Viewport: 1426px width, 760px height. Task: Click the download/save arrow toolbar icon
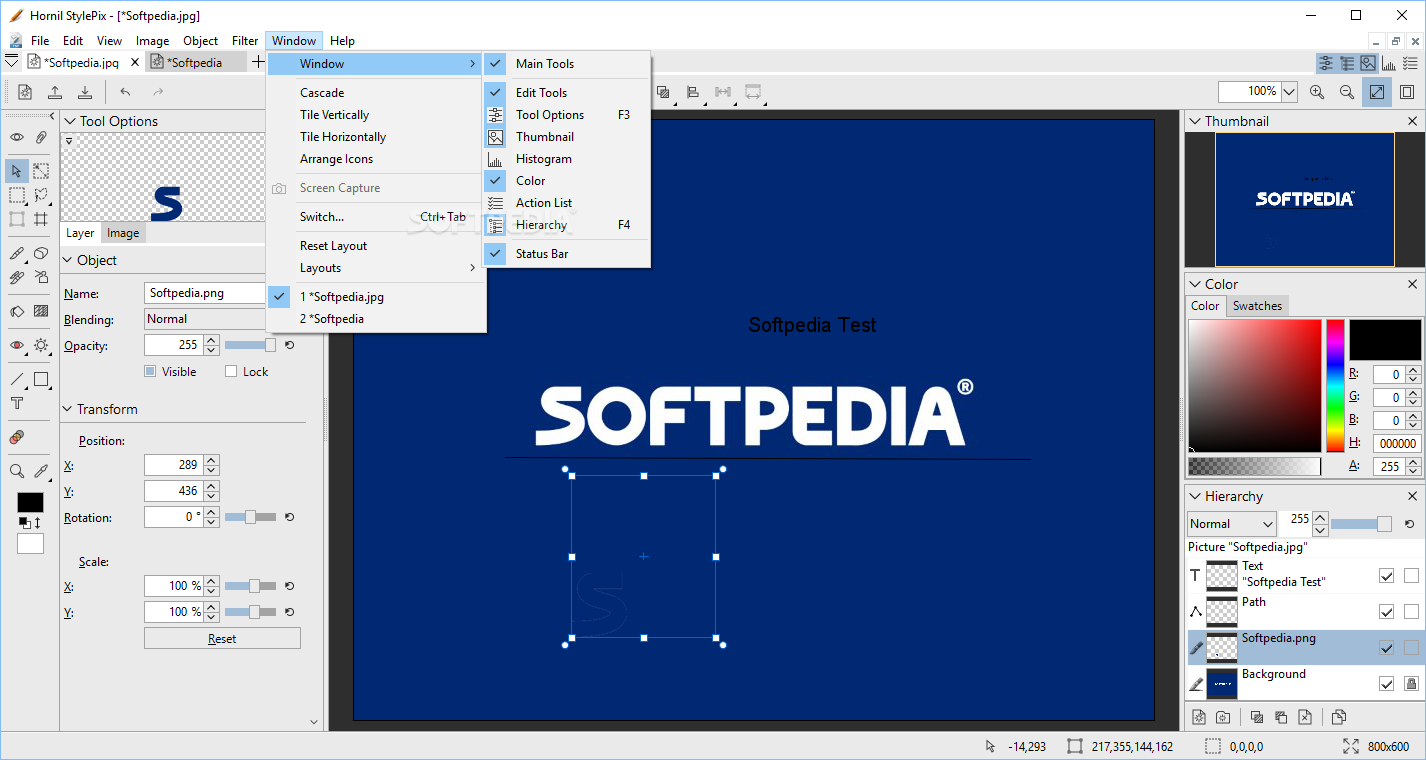click(x=85, y=92)
